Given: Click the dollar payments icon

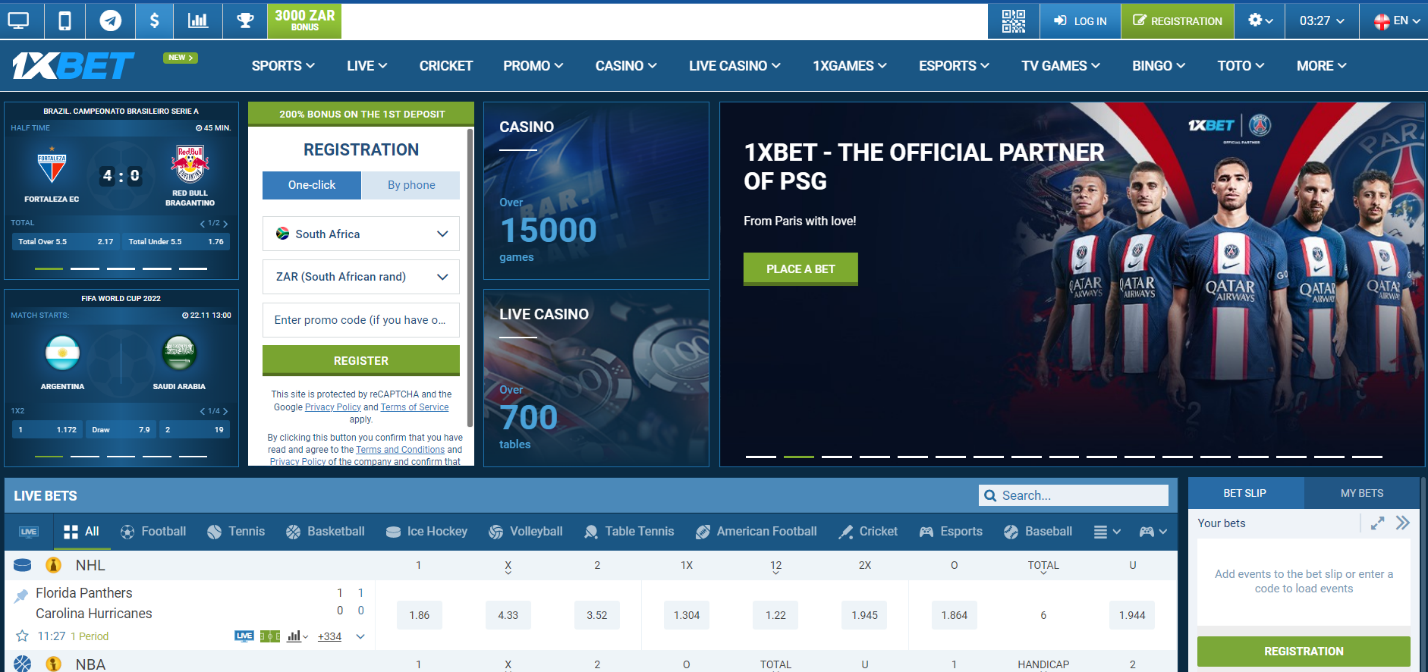Looking at the screenshot, I should (154, 20).
